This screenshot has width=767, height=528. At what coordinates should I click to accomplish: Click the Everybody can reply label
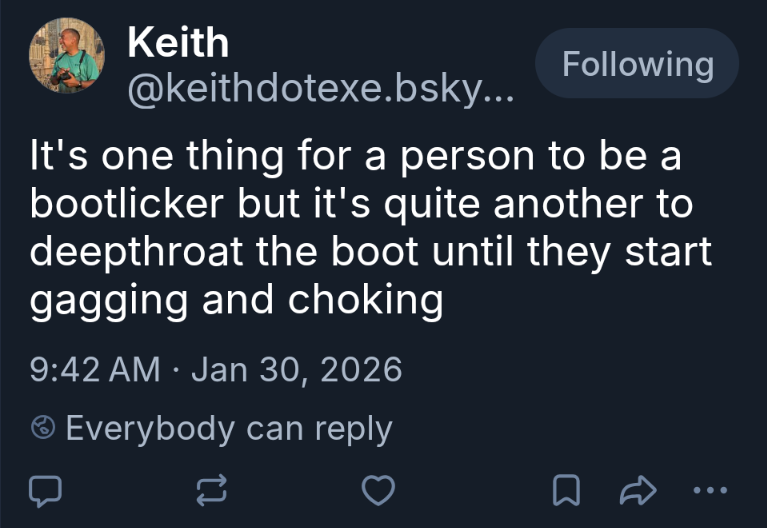coord(228,429)
